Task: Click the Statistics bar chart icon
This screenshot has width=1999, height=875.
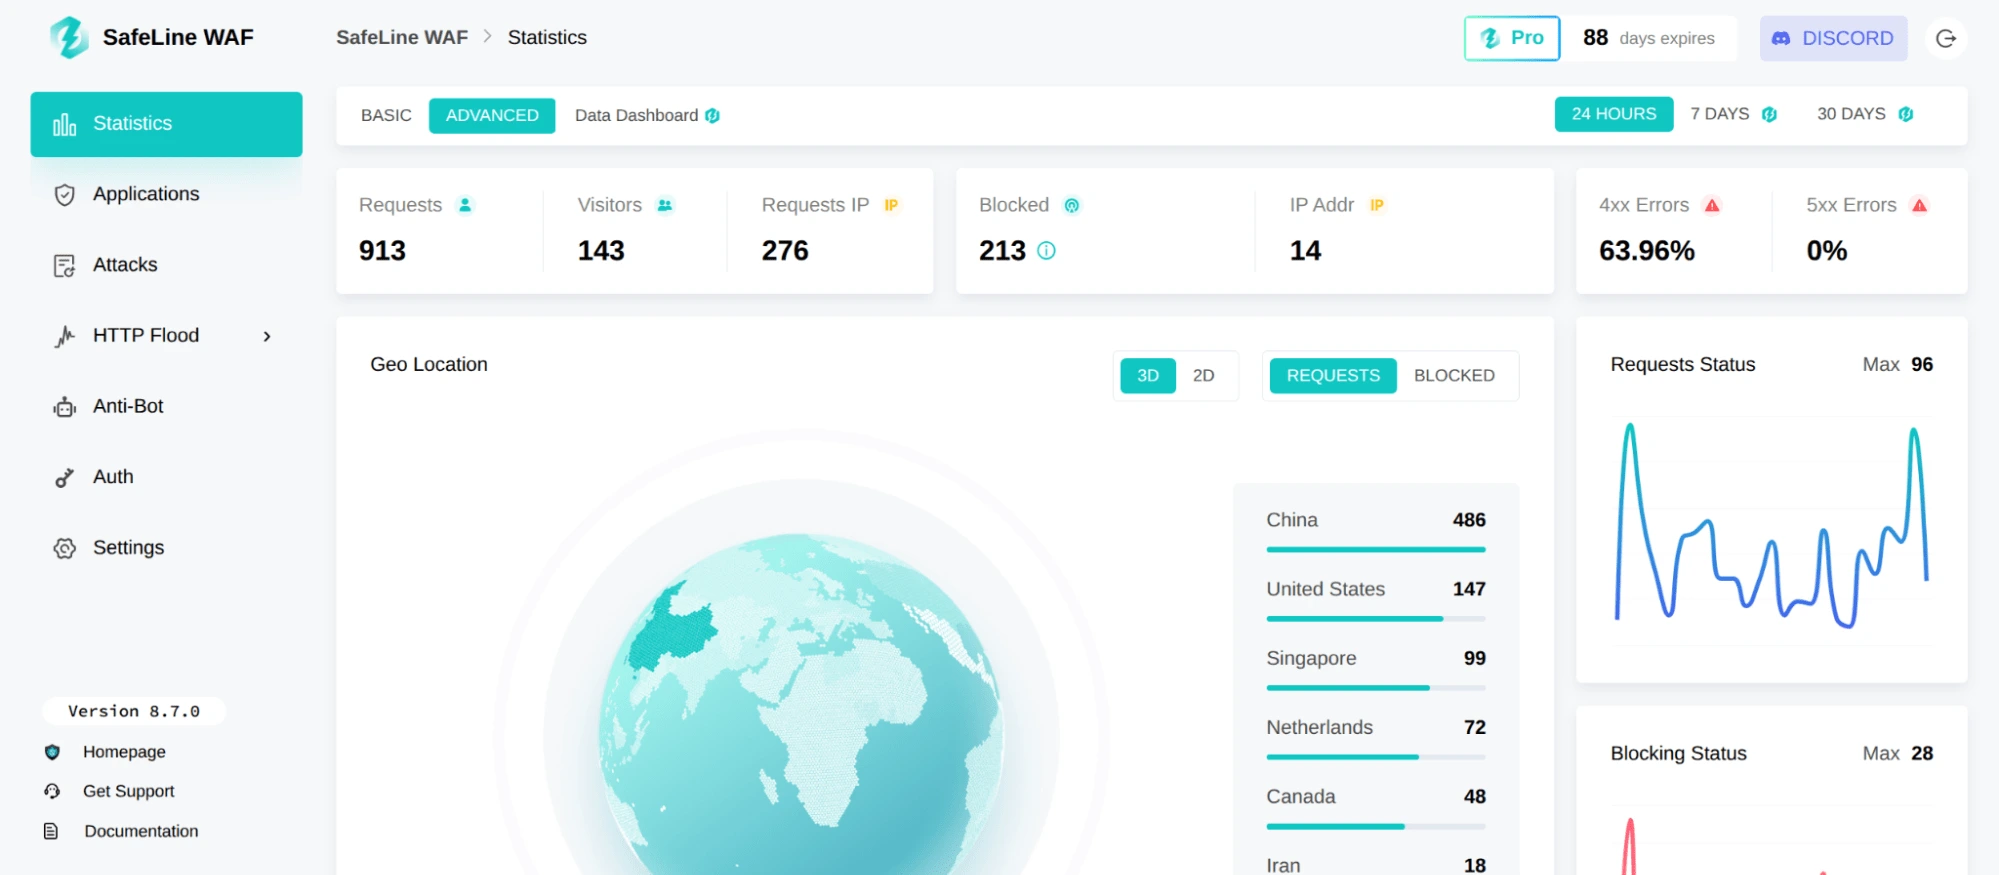Action: (x=64, y=124)
